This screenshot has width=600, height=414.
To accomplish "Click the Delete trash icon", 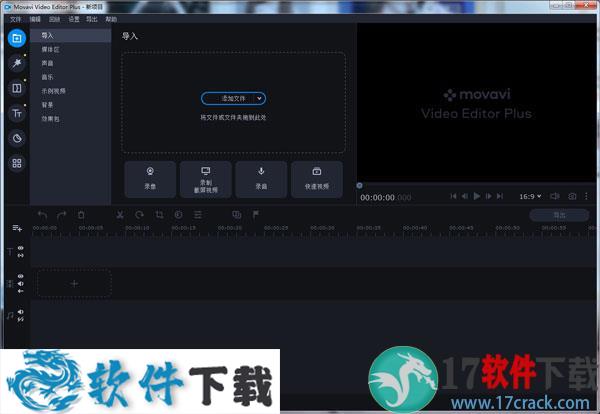I will coord(81,215).
